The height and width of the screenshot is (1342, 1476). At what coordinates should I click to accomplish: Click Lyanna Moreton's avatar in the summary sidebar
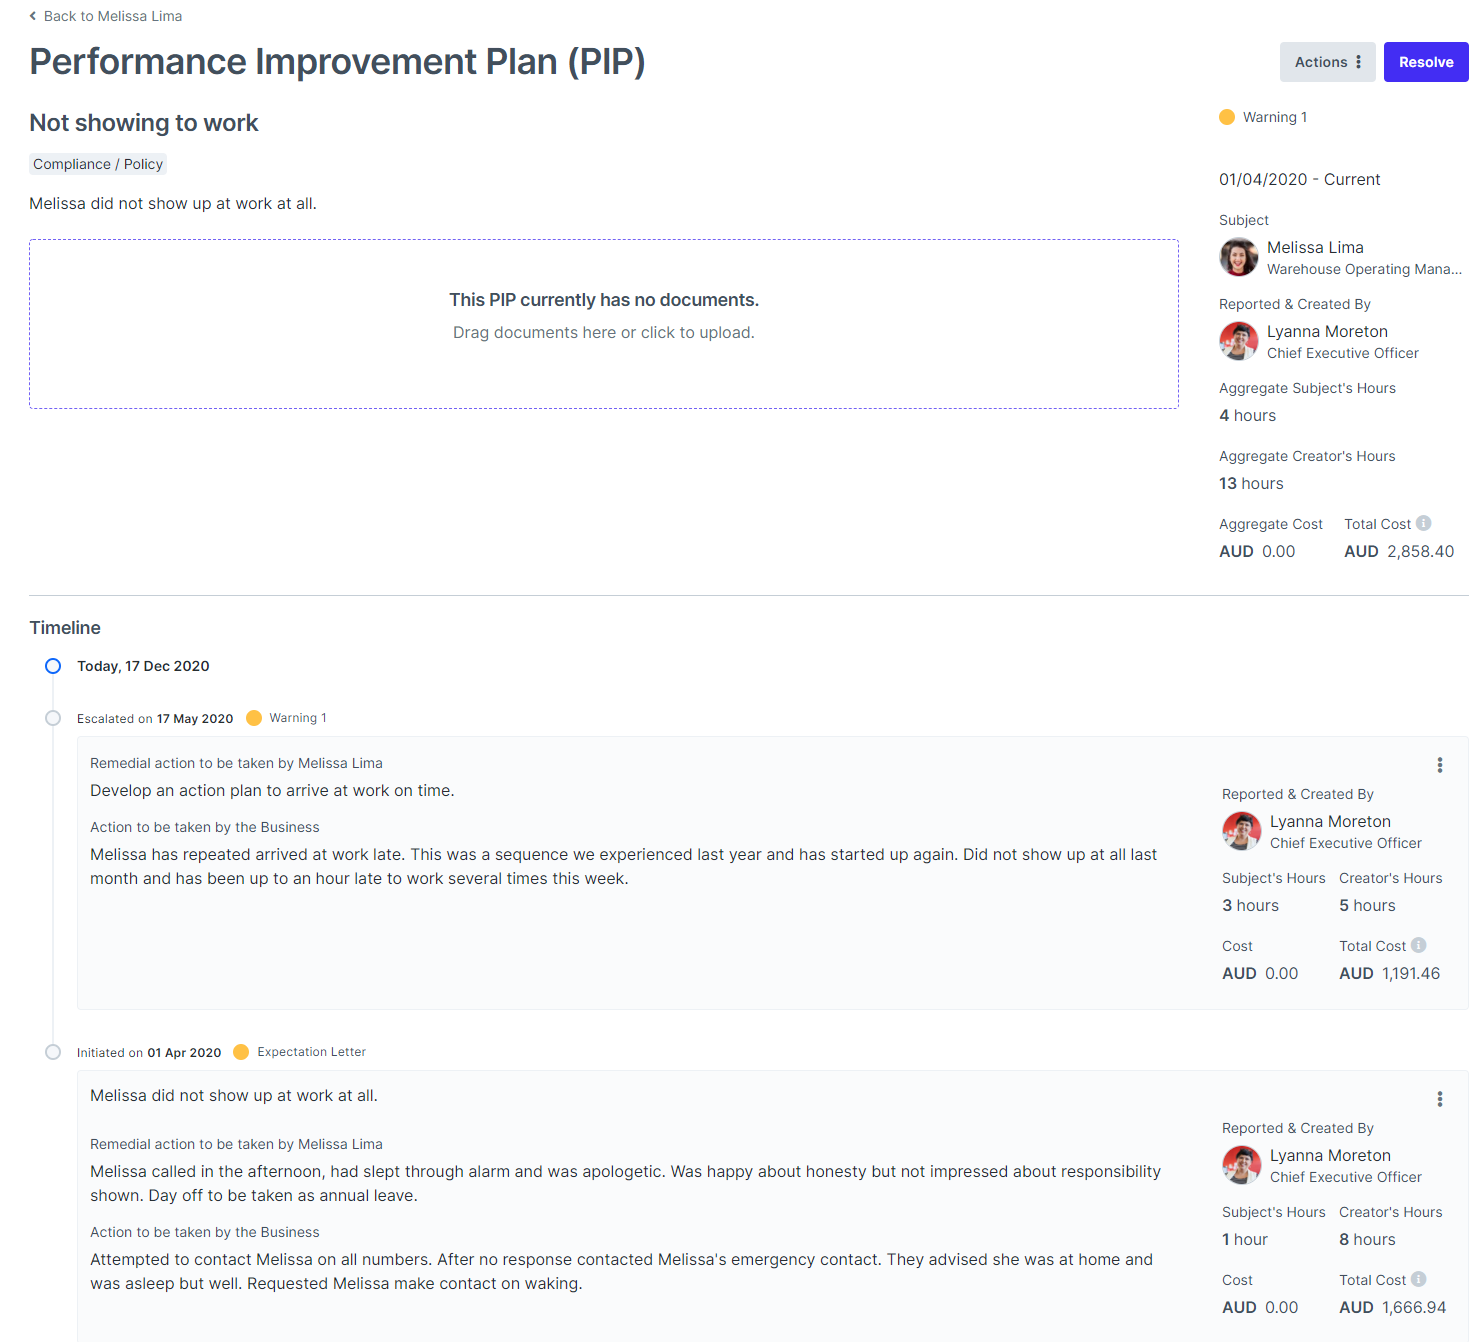click(x=1238, y=341)
